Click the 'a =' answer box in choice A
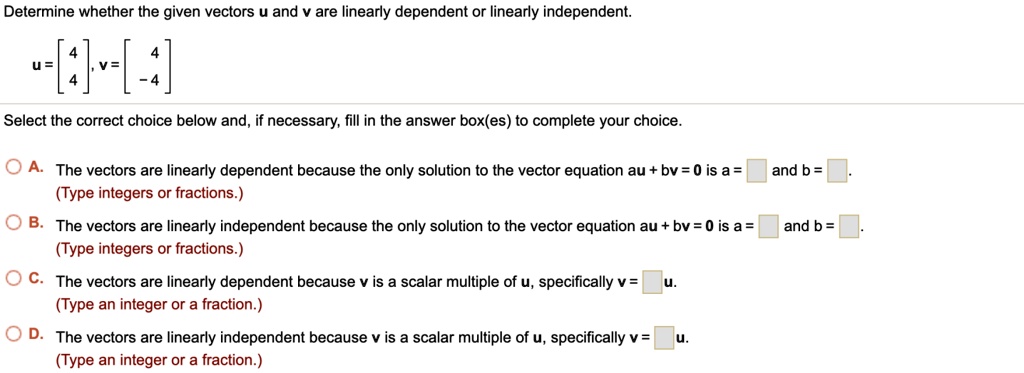 point(757,171)
